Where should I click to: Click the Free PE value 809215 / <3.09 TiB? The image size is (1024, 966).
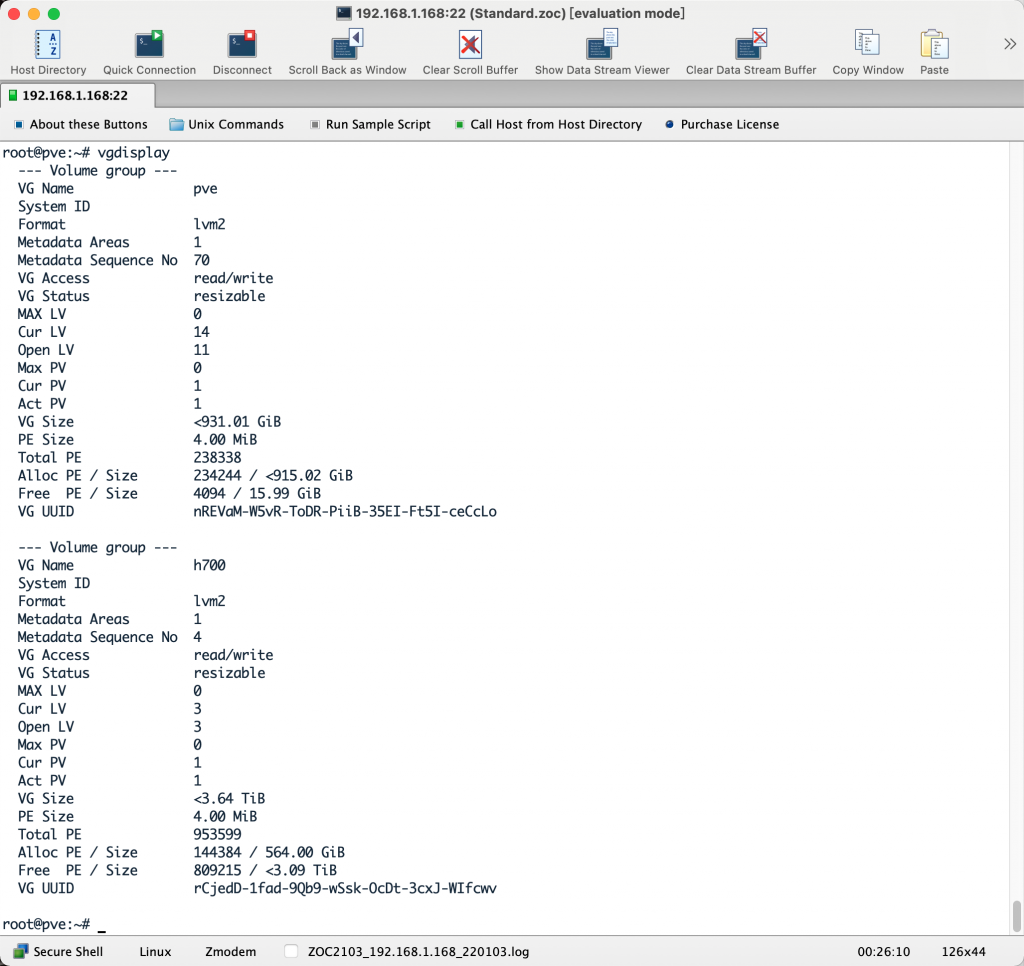[x=265, y=870]
